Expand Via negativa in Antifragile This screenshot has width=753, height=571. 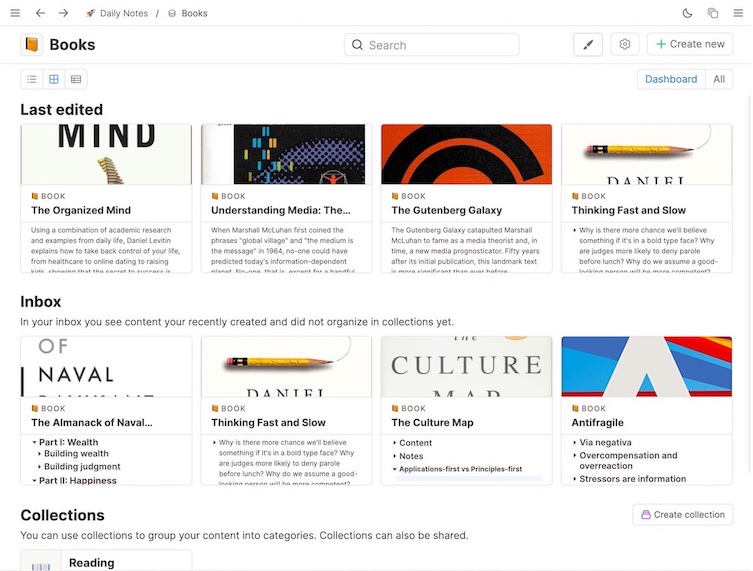click(575, 442)
